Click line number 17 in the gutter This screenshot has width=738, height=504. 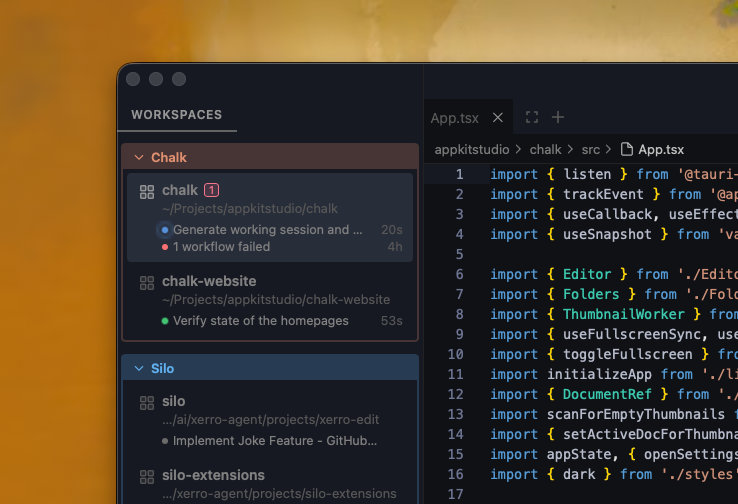pyautogui.click(x=456, y=494)
